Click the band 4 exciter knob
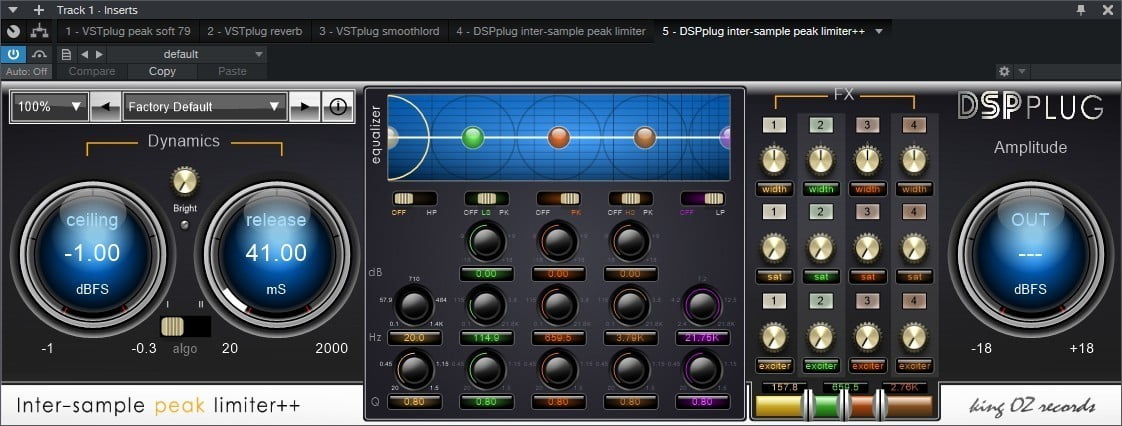Image resolution: width=1122 pixels, height=426 pixels. pos(914,336)
